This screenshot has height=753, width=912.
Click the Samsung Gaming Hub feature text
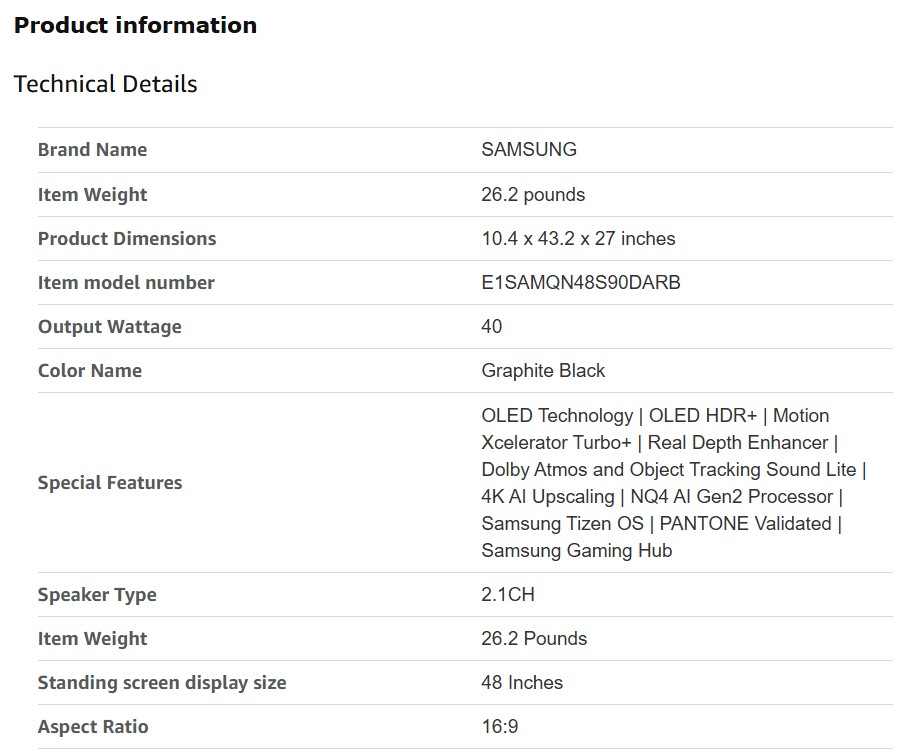click(576, 551)
